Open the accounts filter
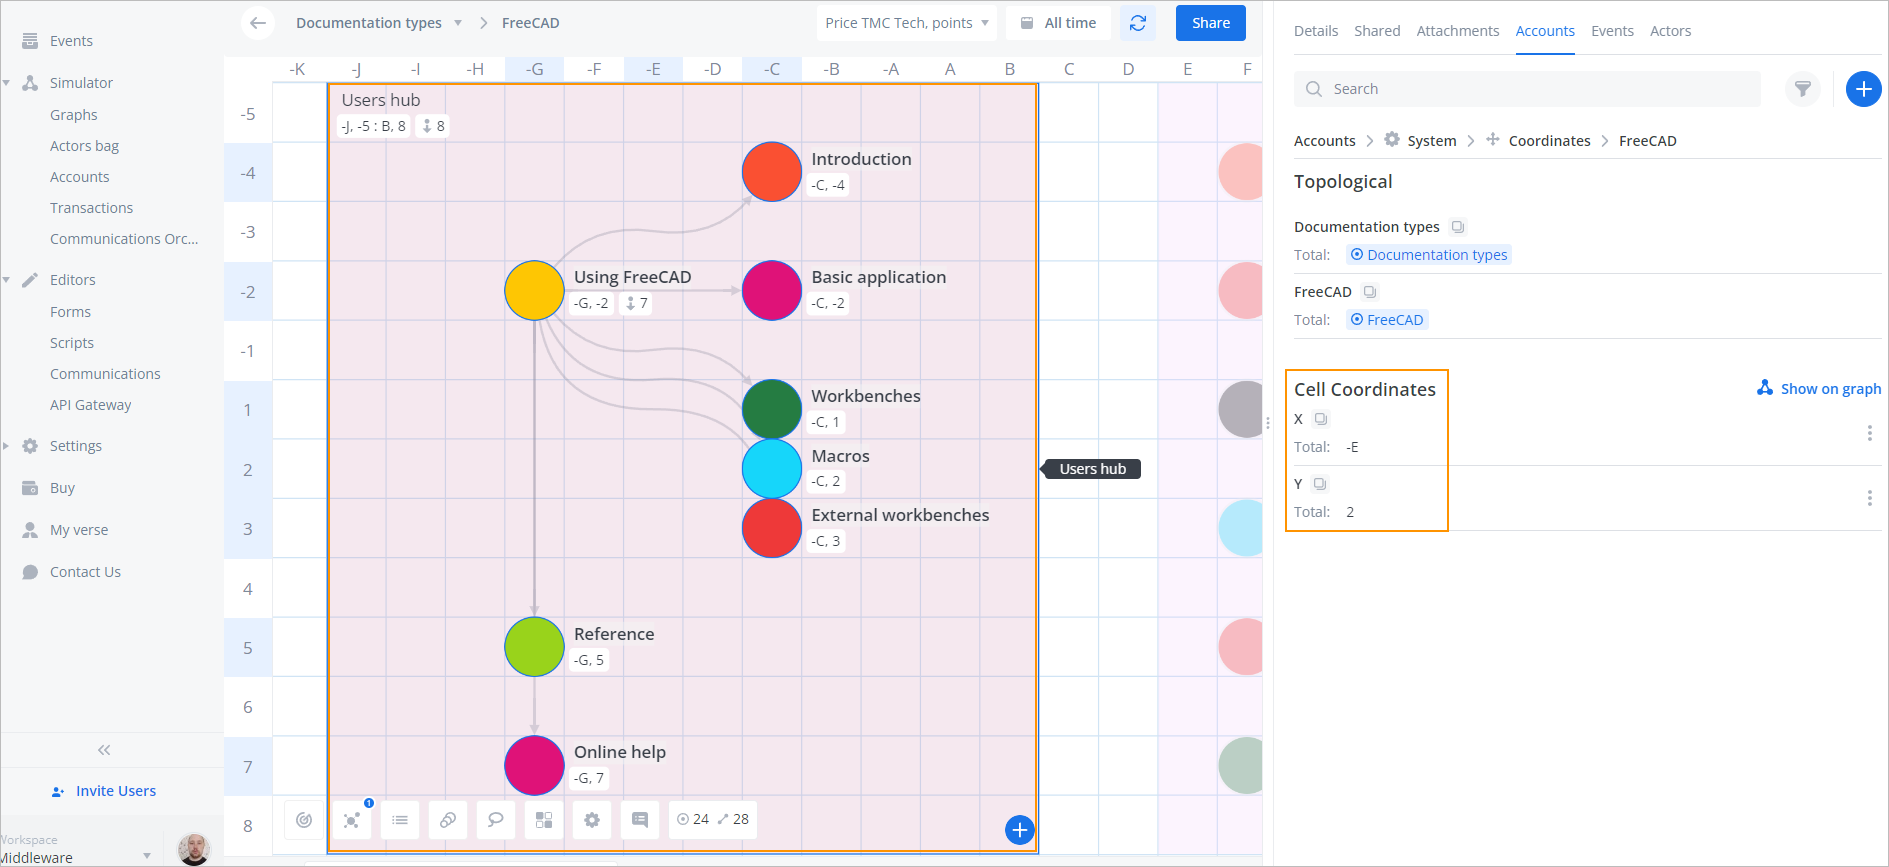 pyautogui.click(x=1803, y=89)
